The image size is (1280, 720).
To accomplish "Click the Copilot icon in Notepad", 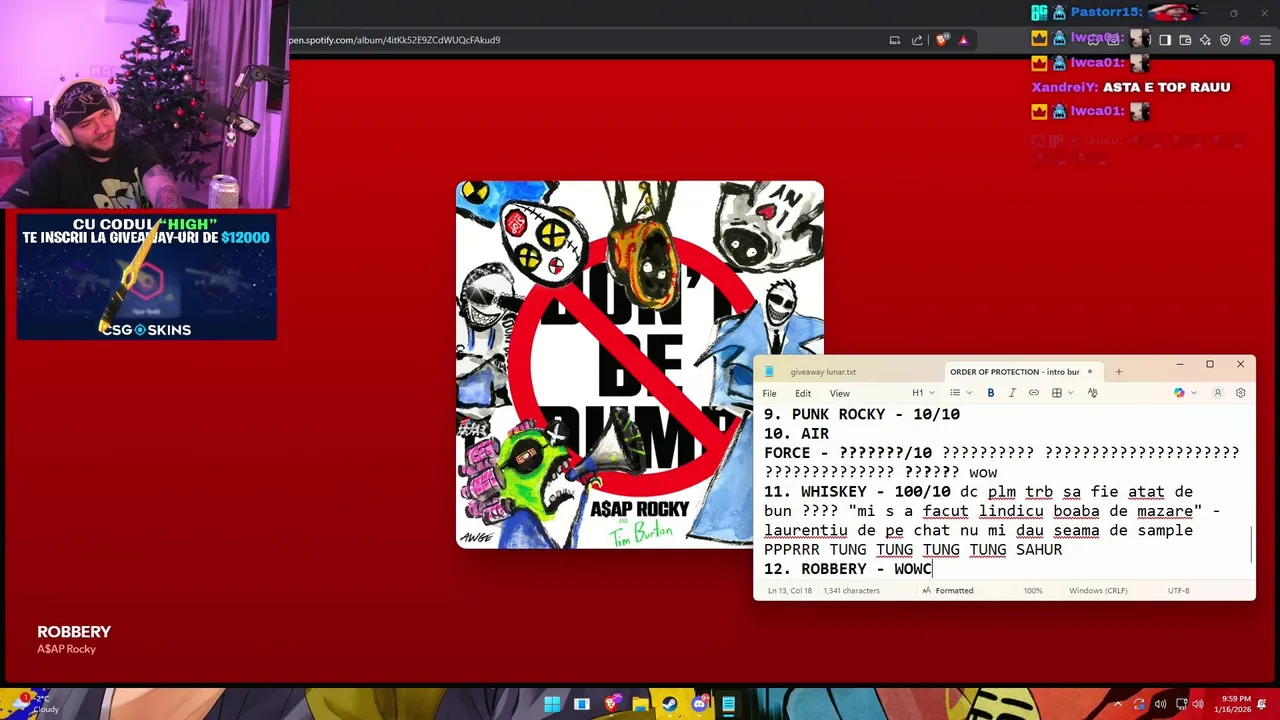I will (1180, 393).
